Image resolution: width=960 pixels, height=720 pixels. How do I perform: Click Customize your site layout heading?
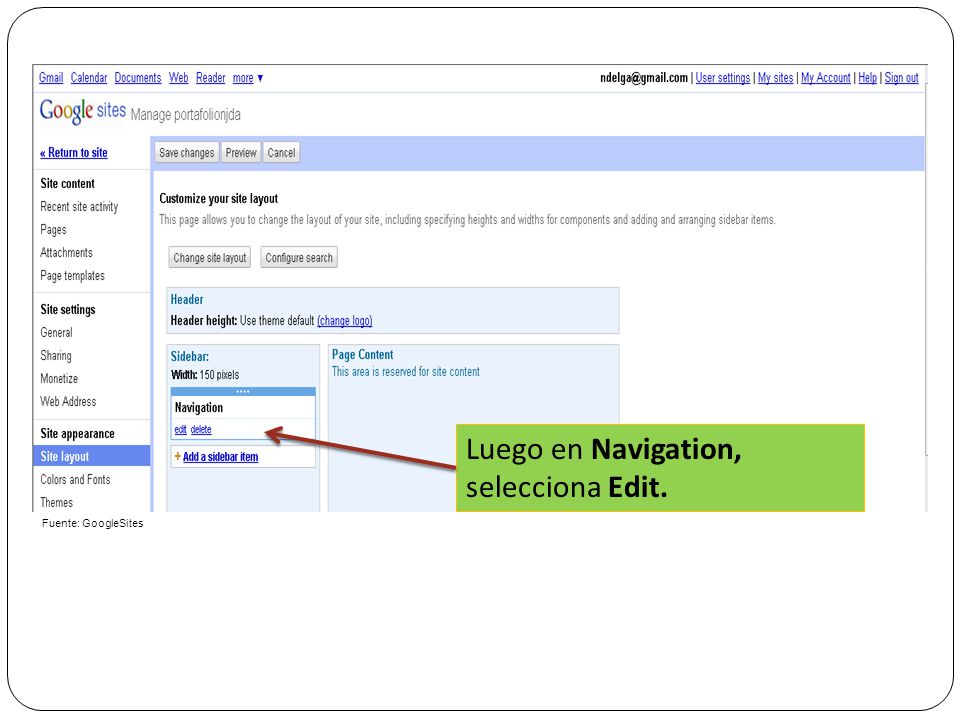pos(219,198)
